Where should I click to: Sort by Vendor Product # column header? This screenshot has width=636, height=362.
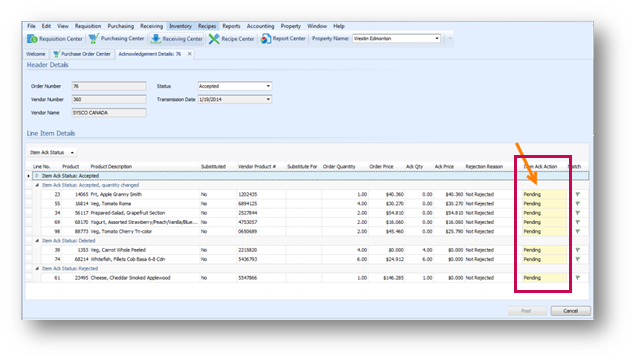(257, 167)
